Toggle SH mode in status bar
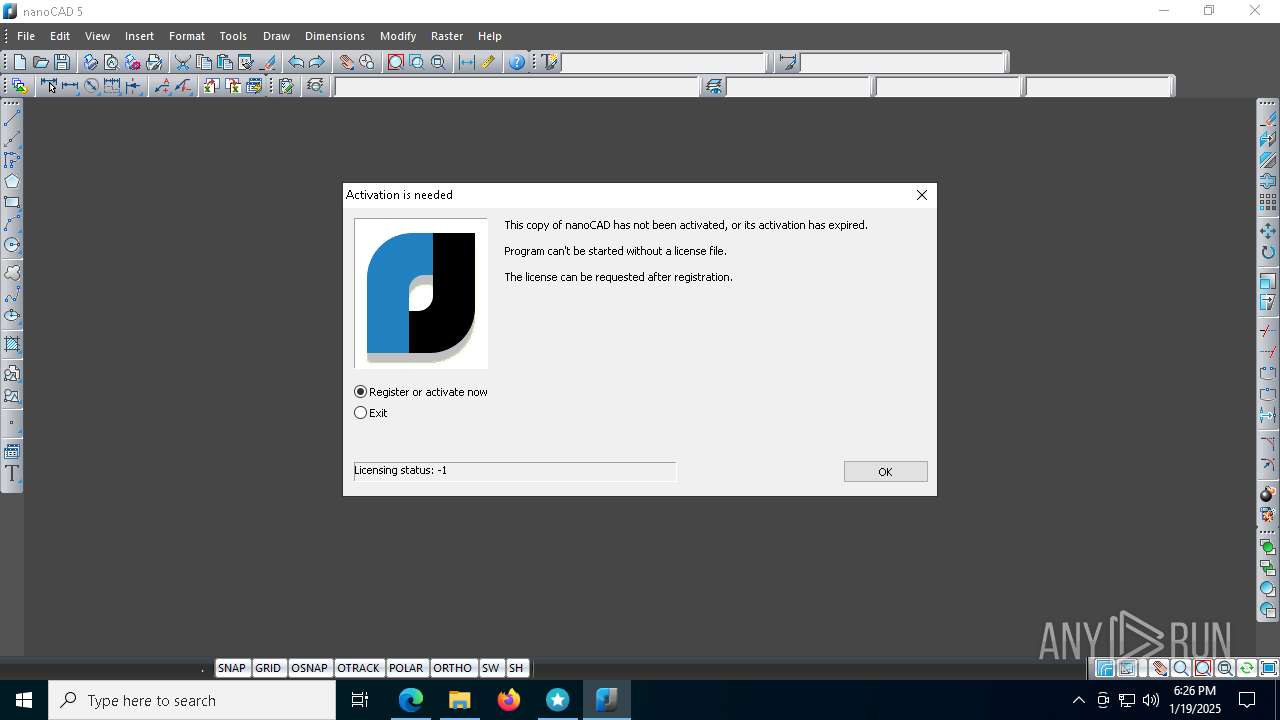Screen dimensions: 1280x720 tap(516, 668)
